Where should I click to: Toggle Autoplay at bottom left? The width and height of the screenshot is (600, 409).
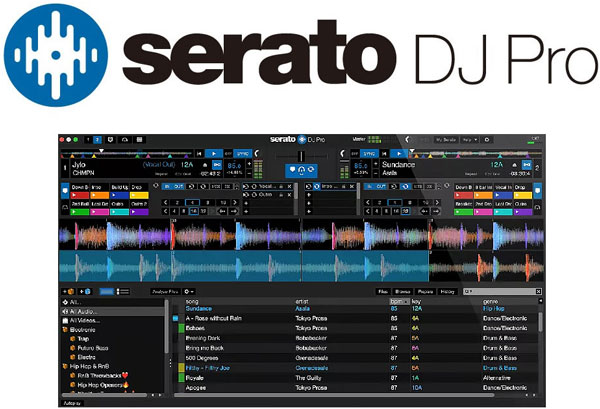[x=72, y=403]
